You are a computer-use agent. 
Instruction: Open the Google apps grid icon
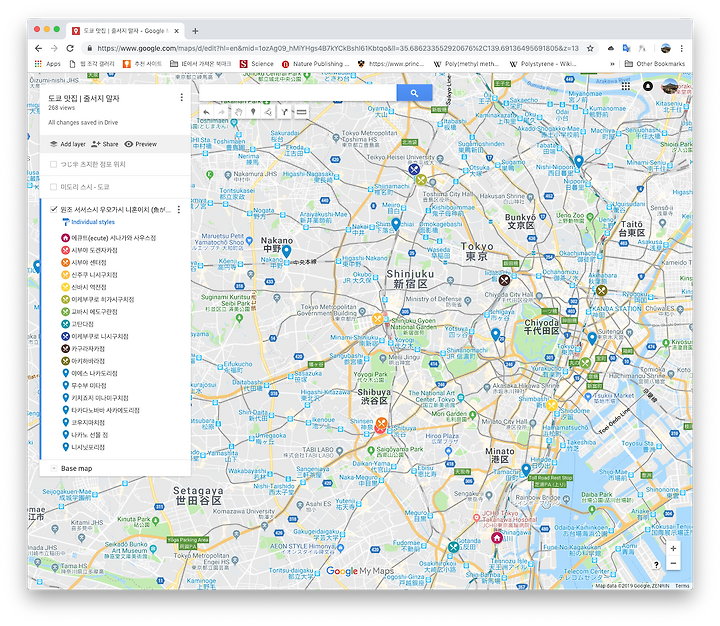coord(625,86)
